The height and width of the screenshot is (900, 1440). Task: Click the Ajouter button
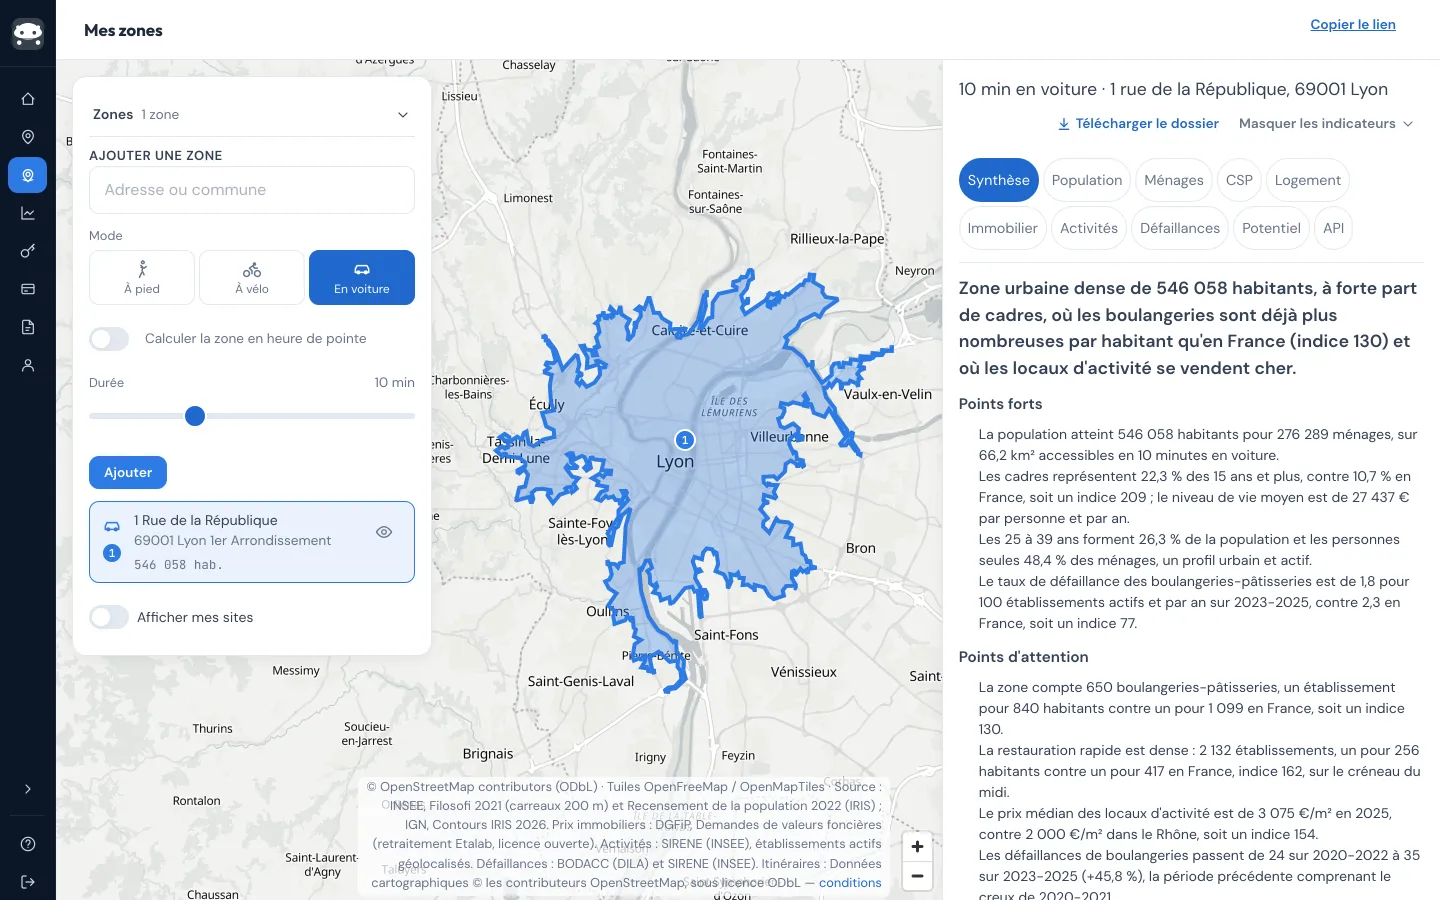coord(128,472)
